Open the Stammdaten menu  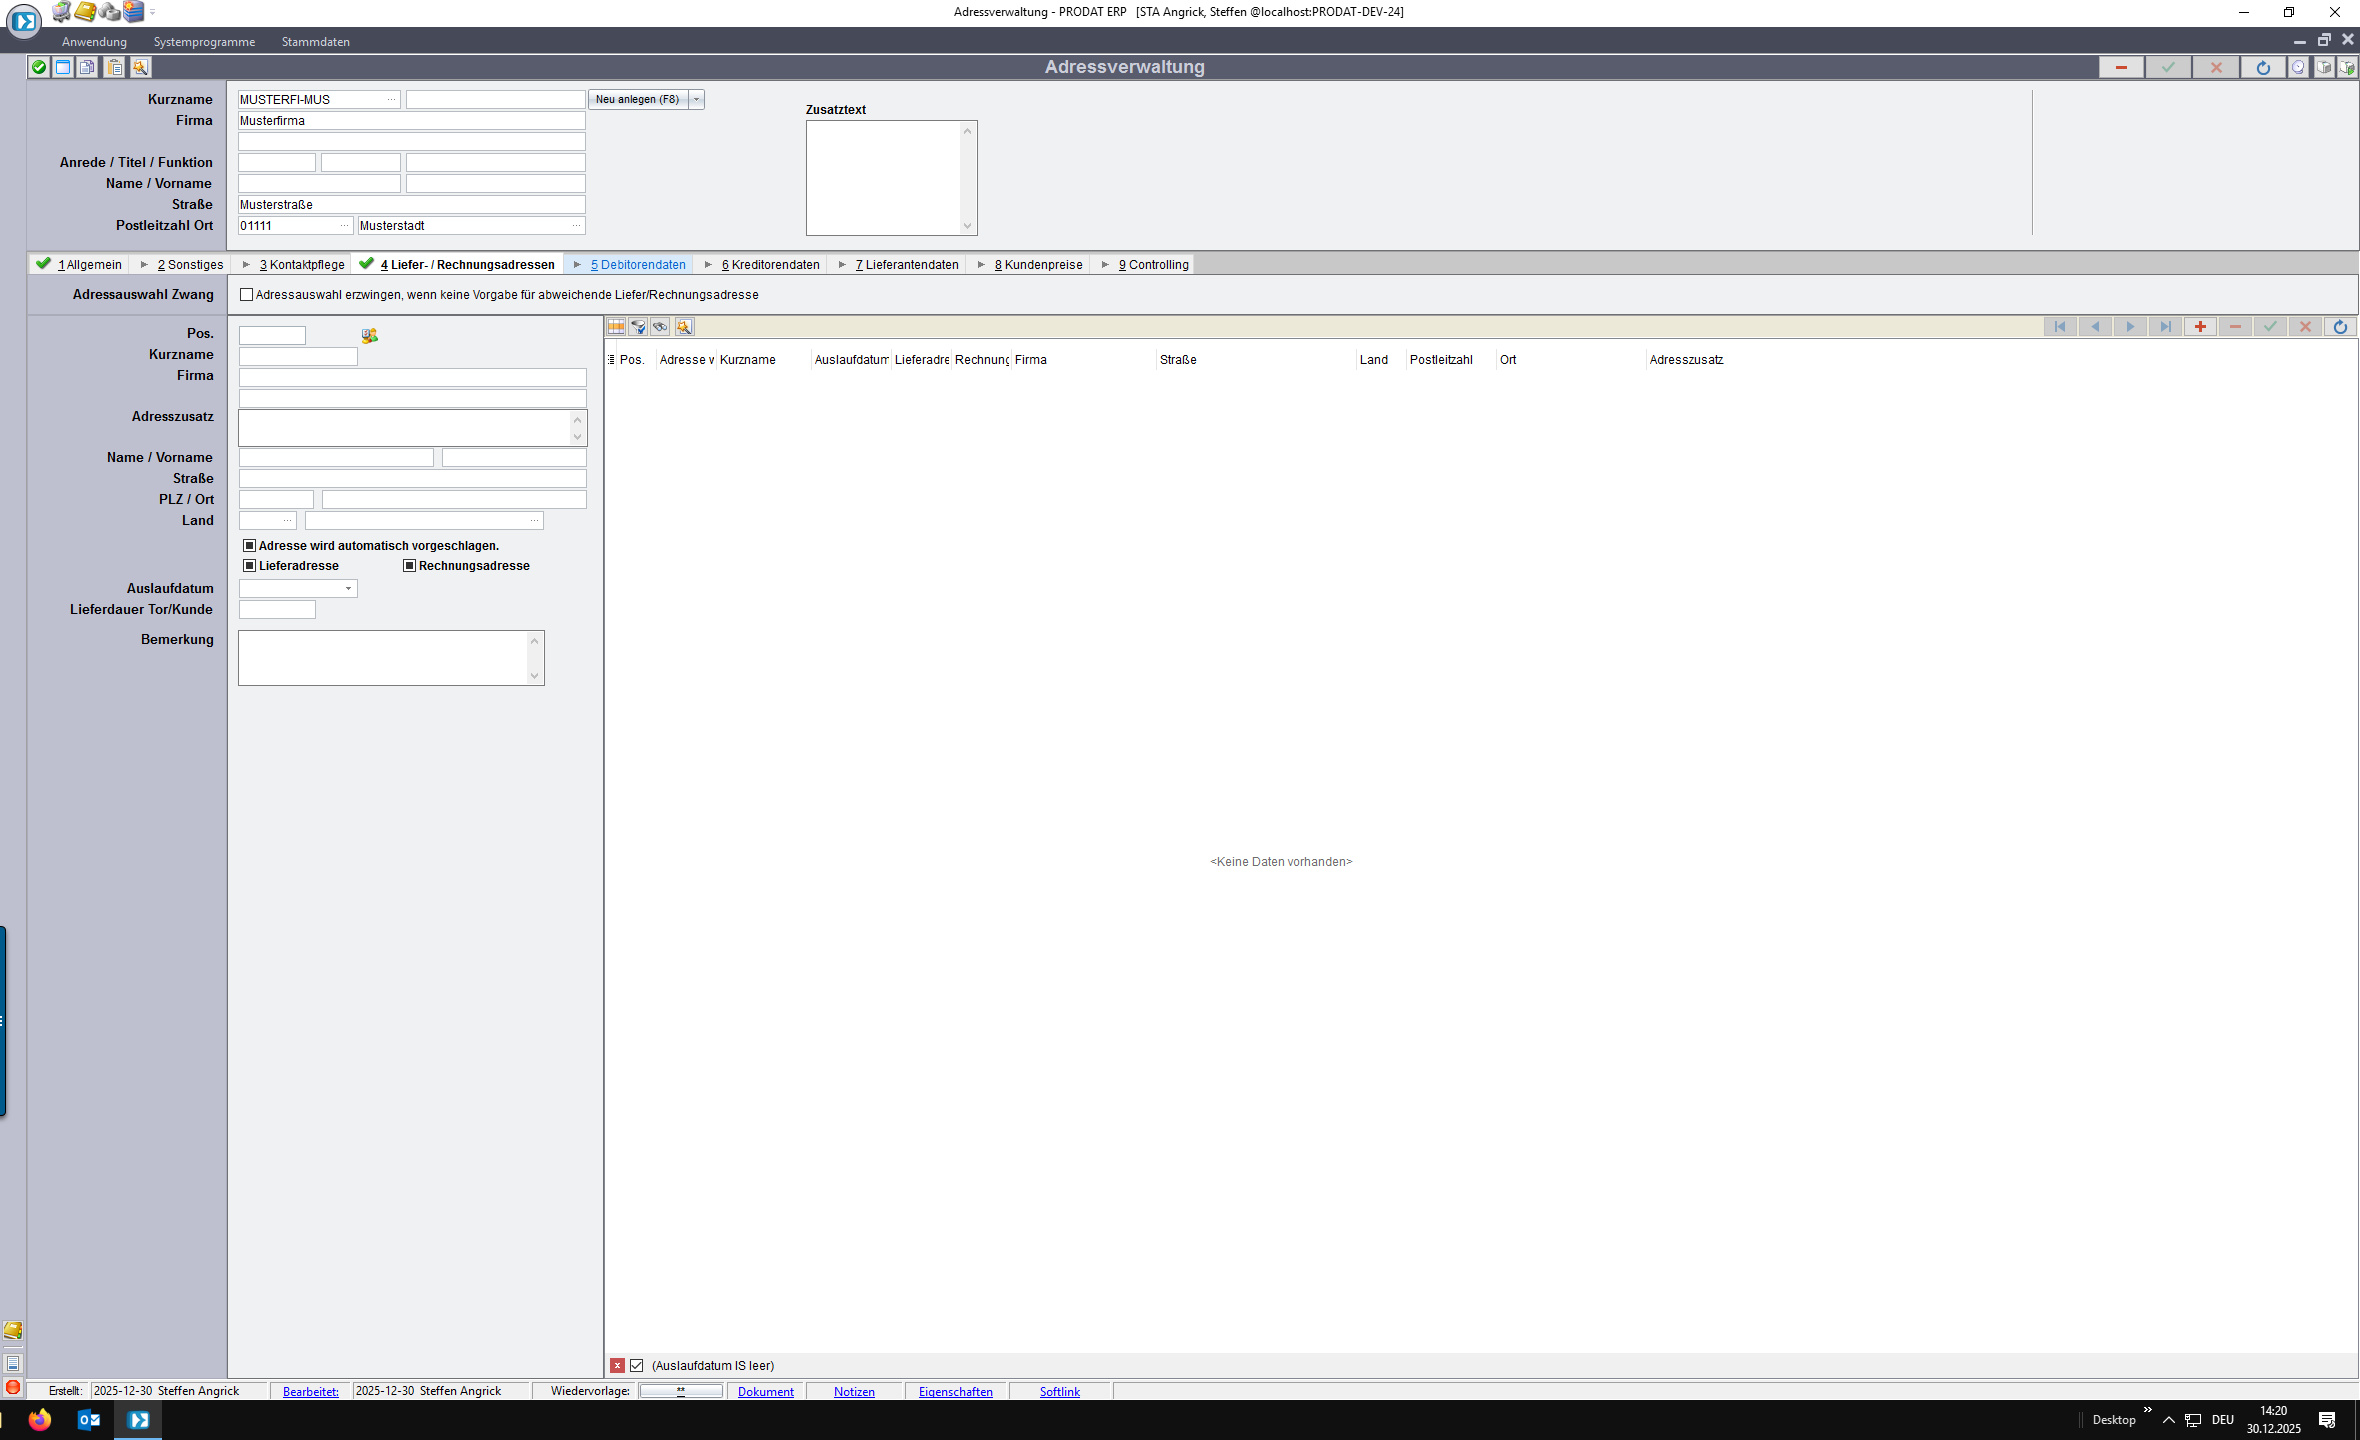pyautogui.click(x=315, y=42)
